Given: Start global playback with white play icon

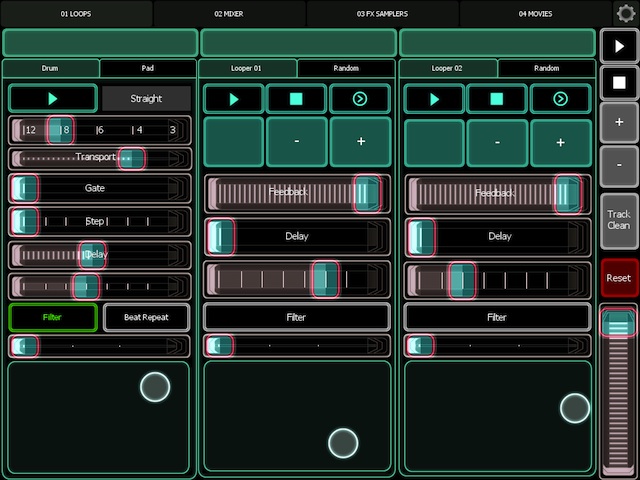Looking at the screenshot, I should click(x=619, y=46).
